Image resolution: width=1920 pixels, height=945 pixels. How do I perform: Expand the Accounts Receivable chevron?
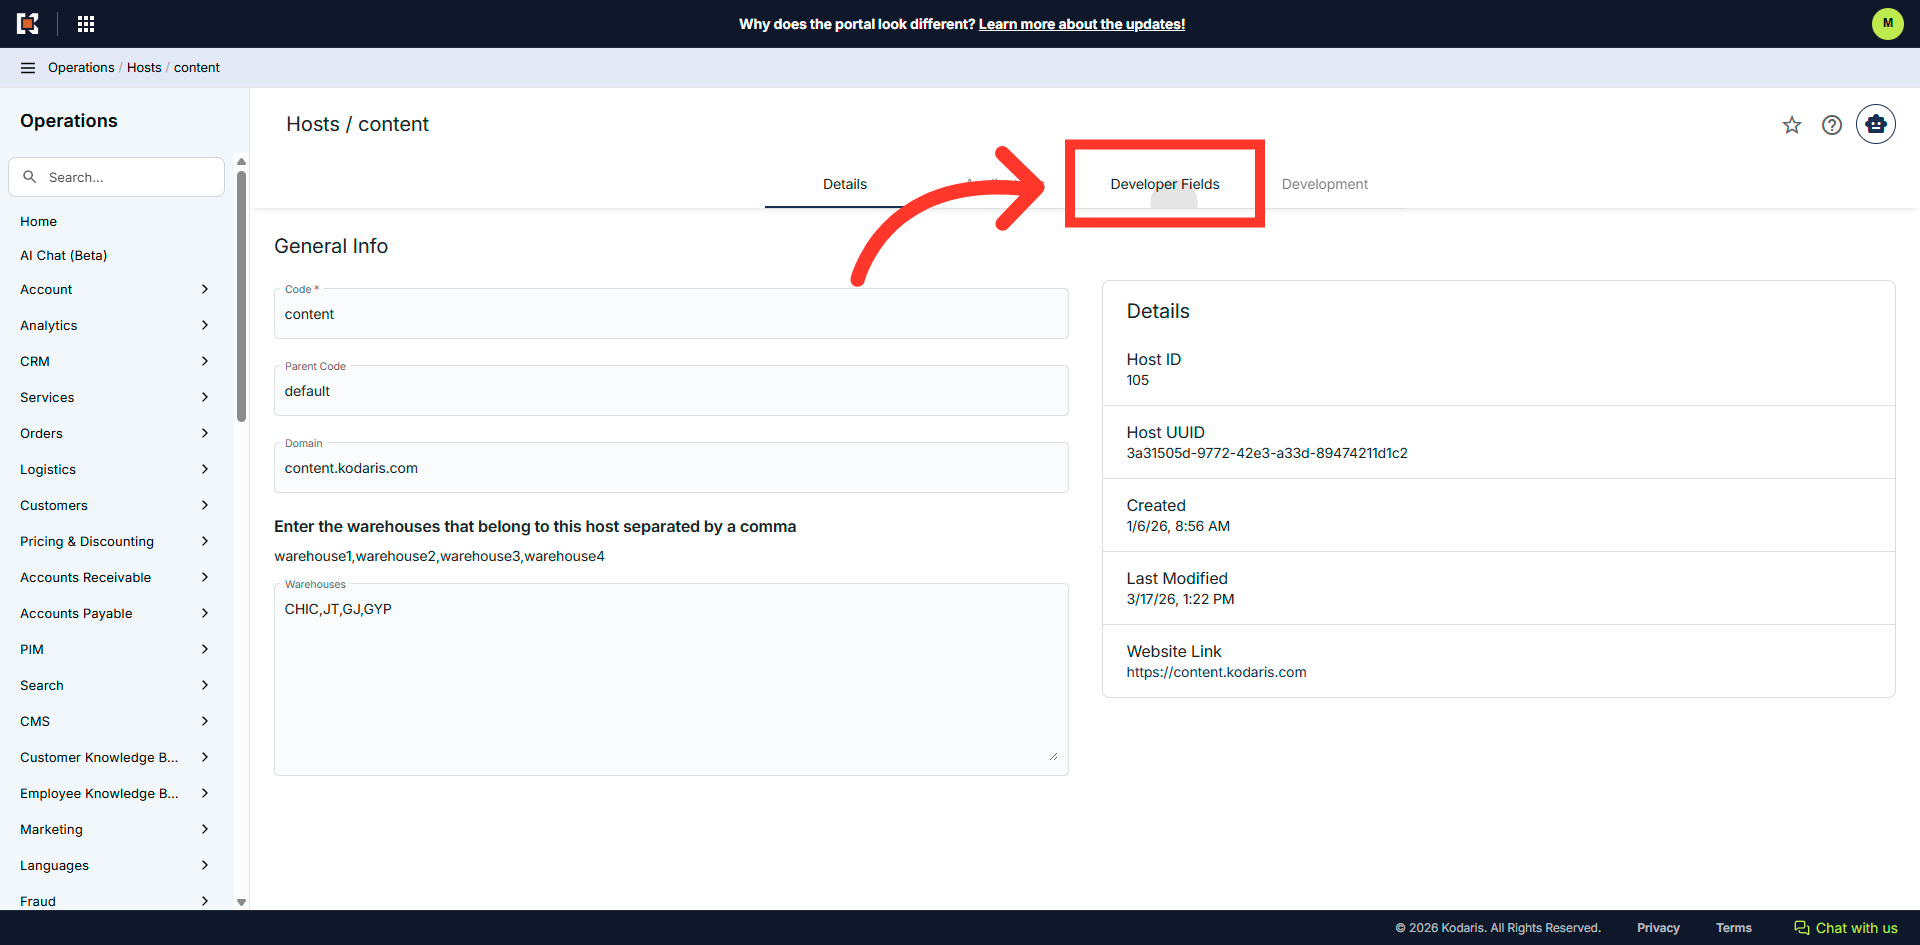[x=204, y=577]
